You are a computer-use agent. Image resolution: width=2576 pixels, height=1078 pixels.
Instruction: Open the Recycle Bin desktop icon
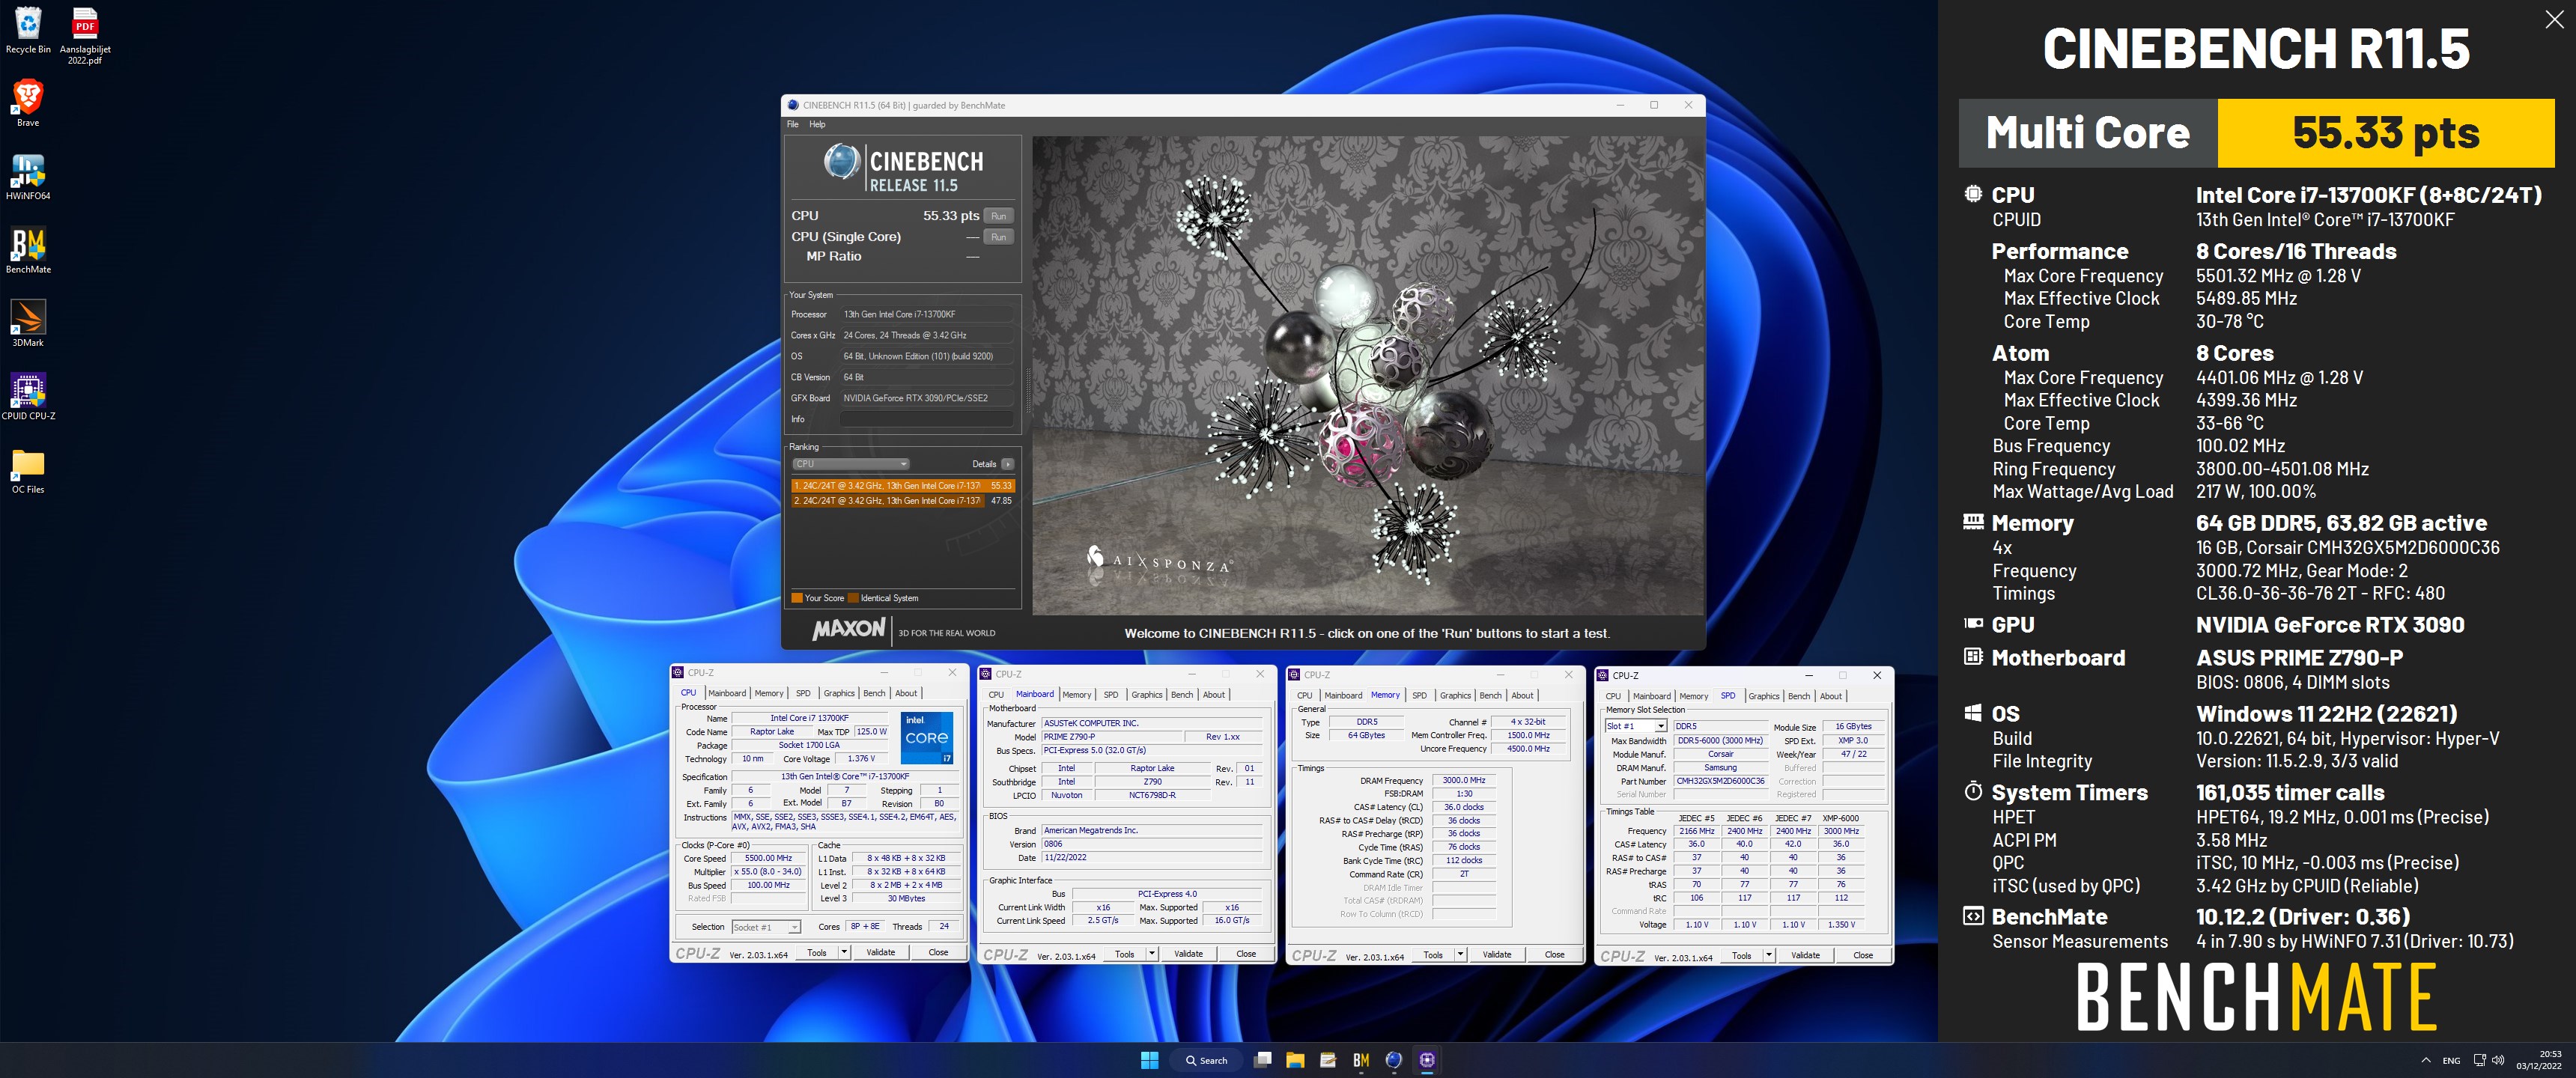pos(28,29)
